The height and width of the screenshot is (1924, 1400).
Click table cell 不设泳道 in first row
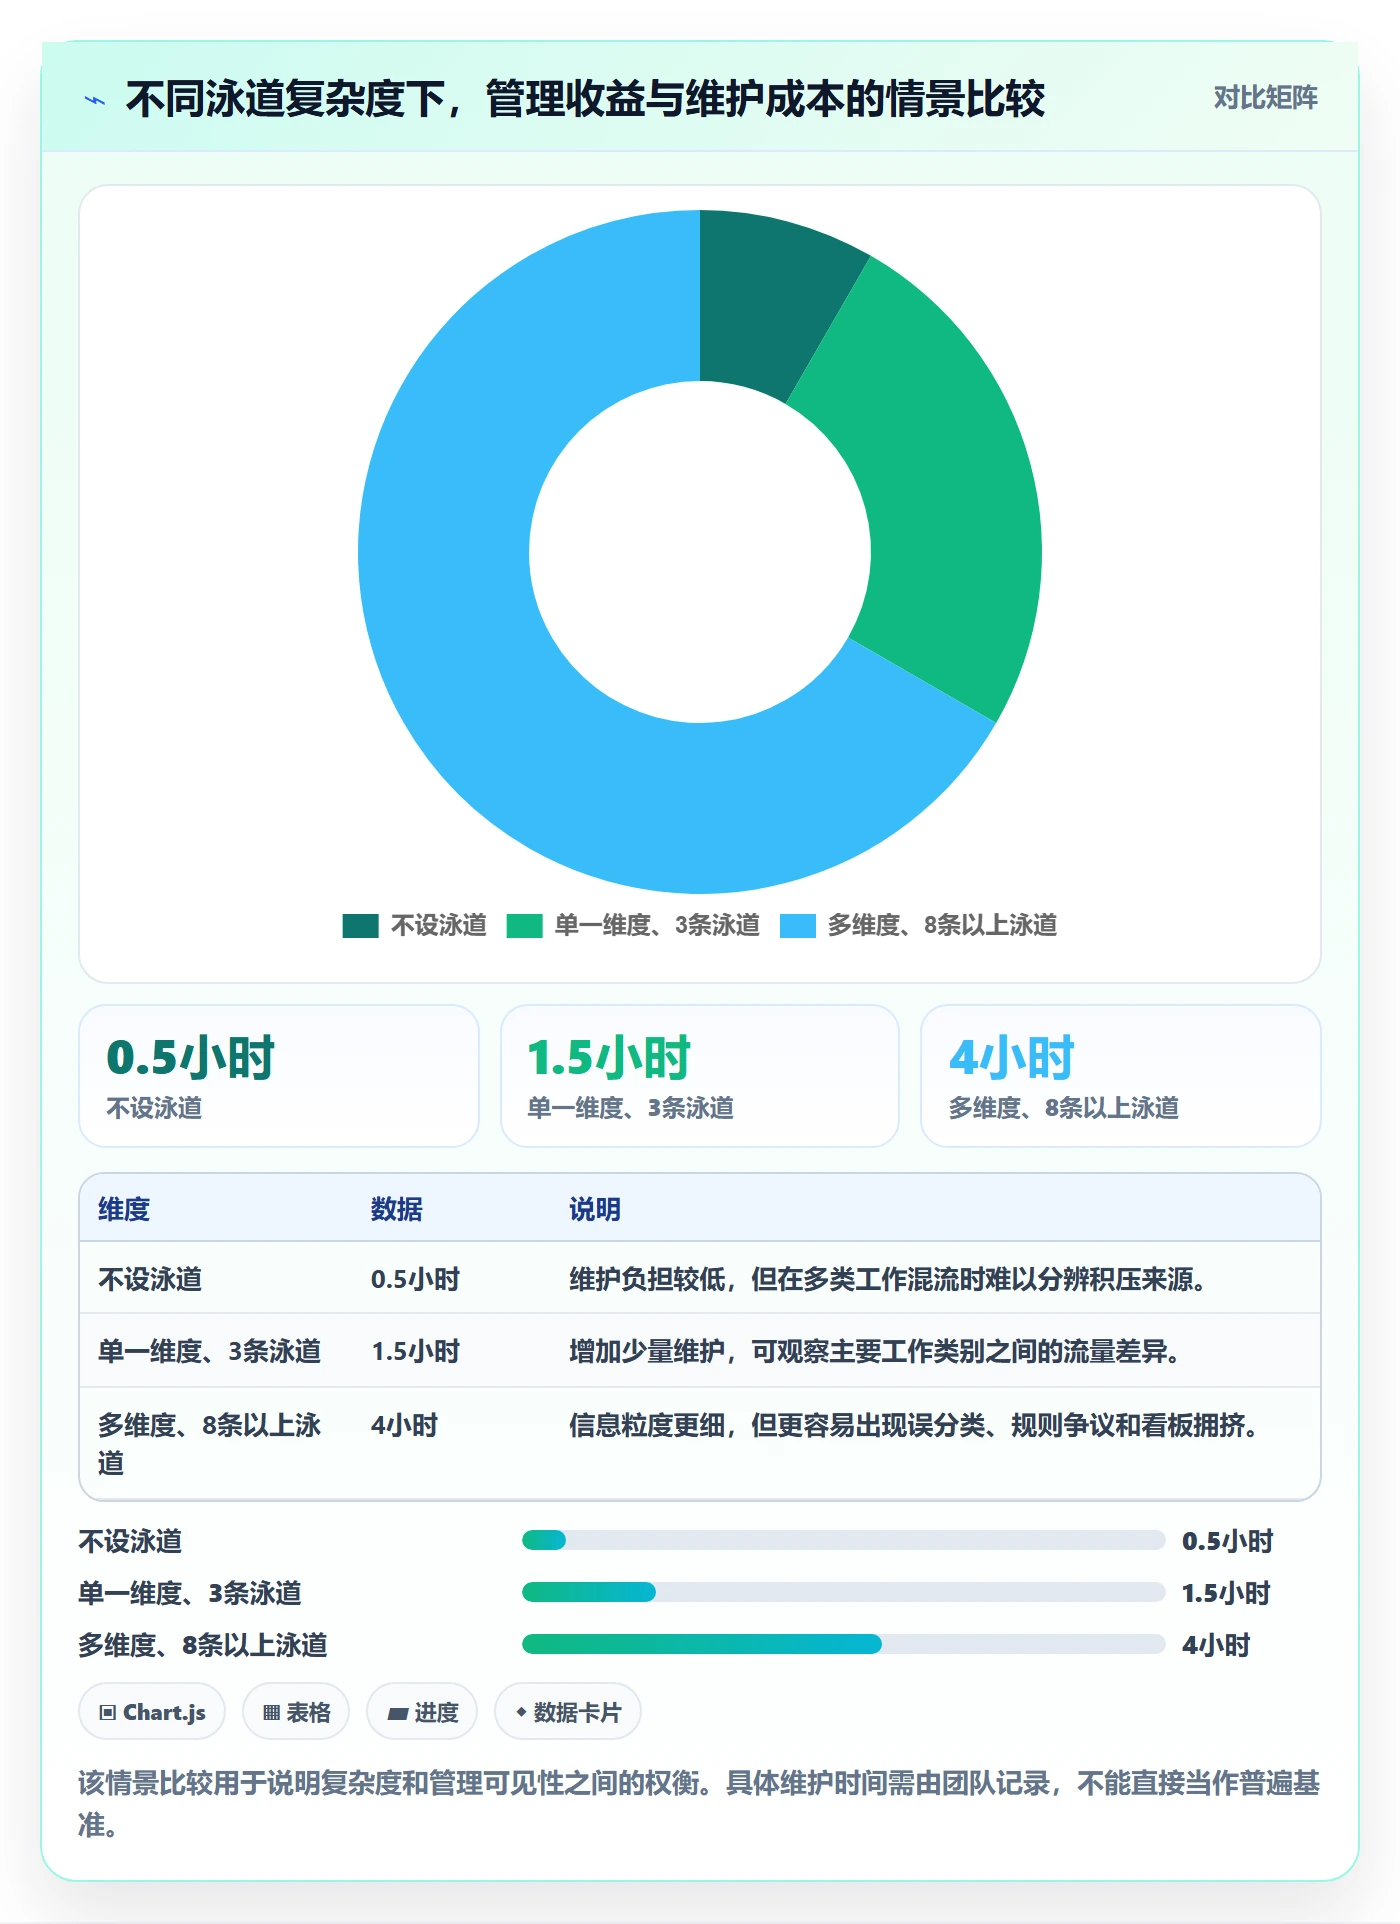150,1279
